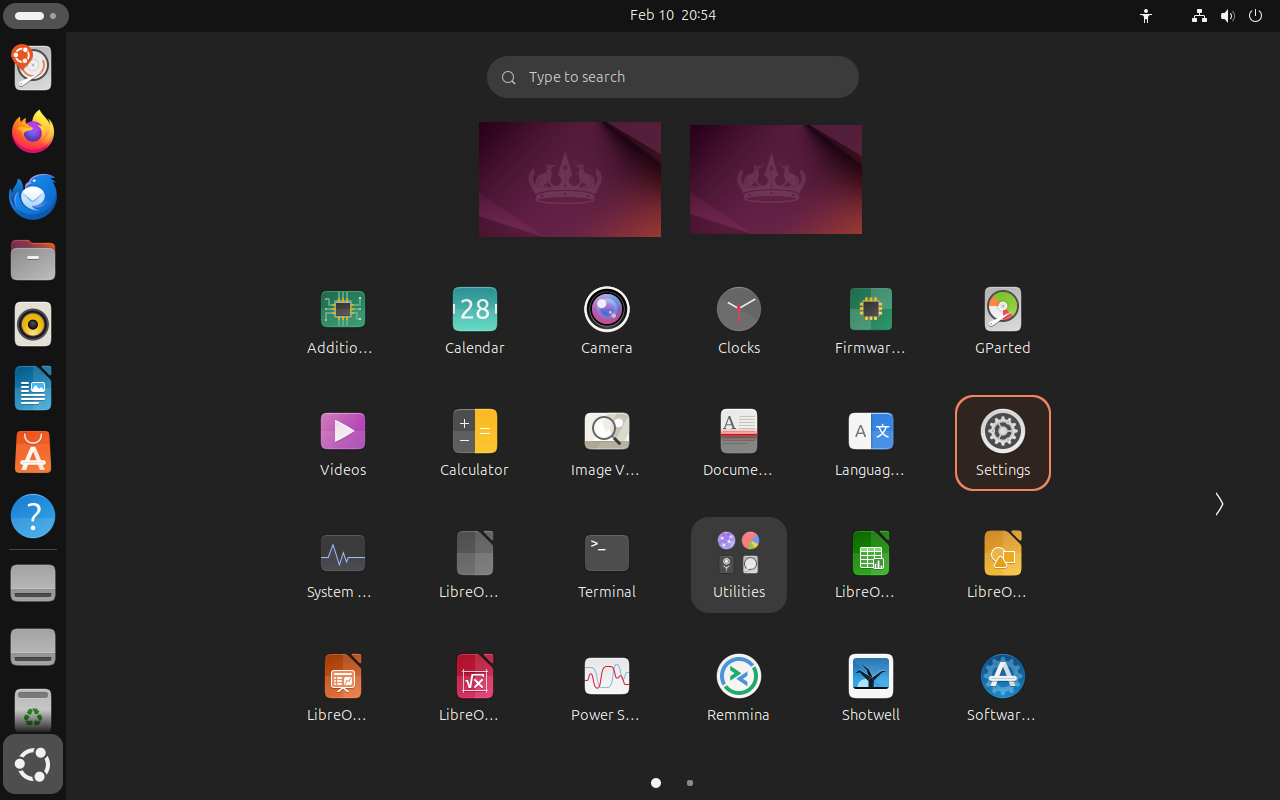Go to next app page arrow
1280x800 pixels.
click(1218, 504)
